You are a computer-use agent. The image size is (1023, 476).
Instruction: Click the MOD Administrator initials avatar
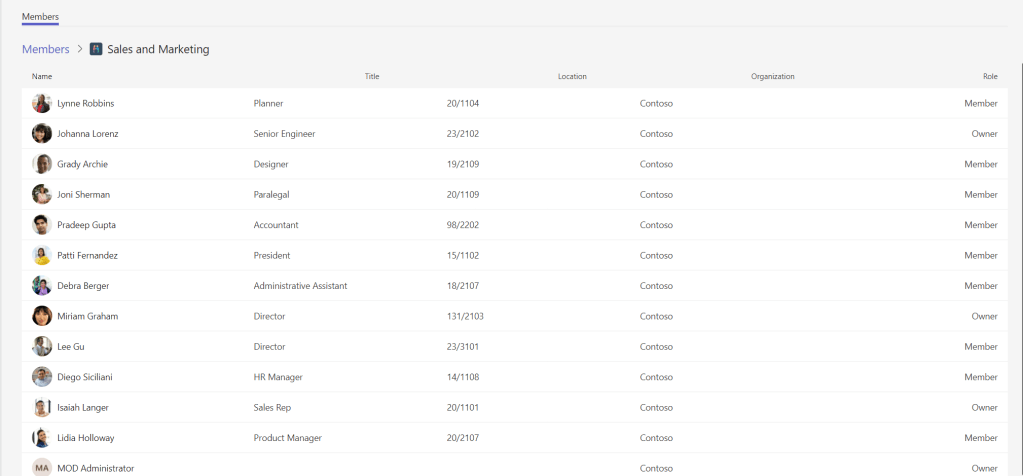42,468
